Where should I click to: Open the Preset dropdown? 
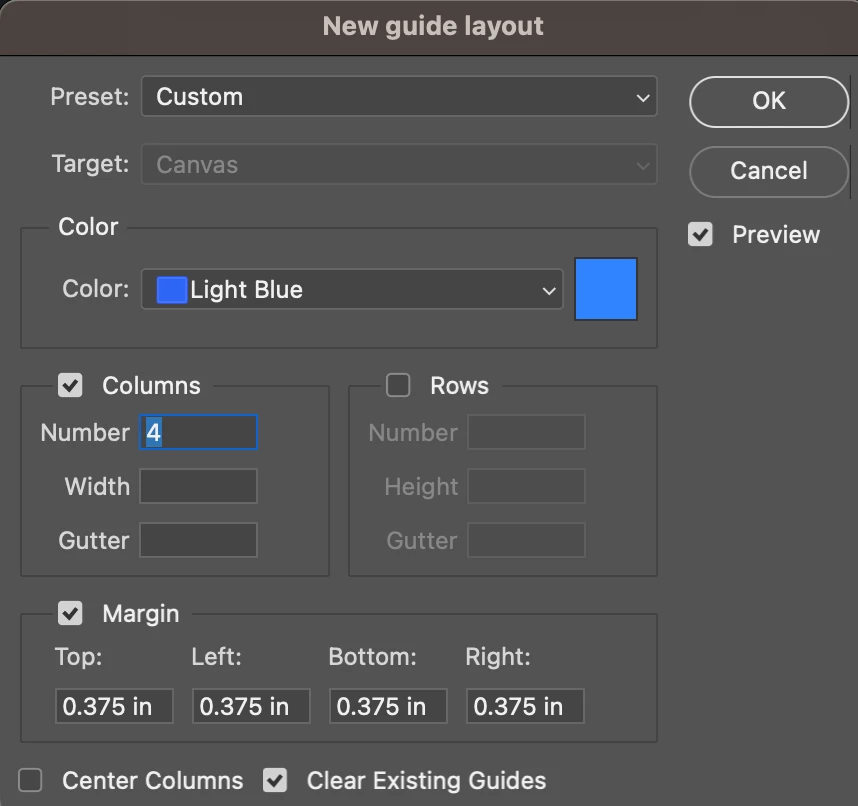(x=398, y=97)
